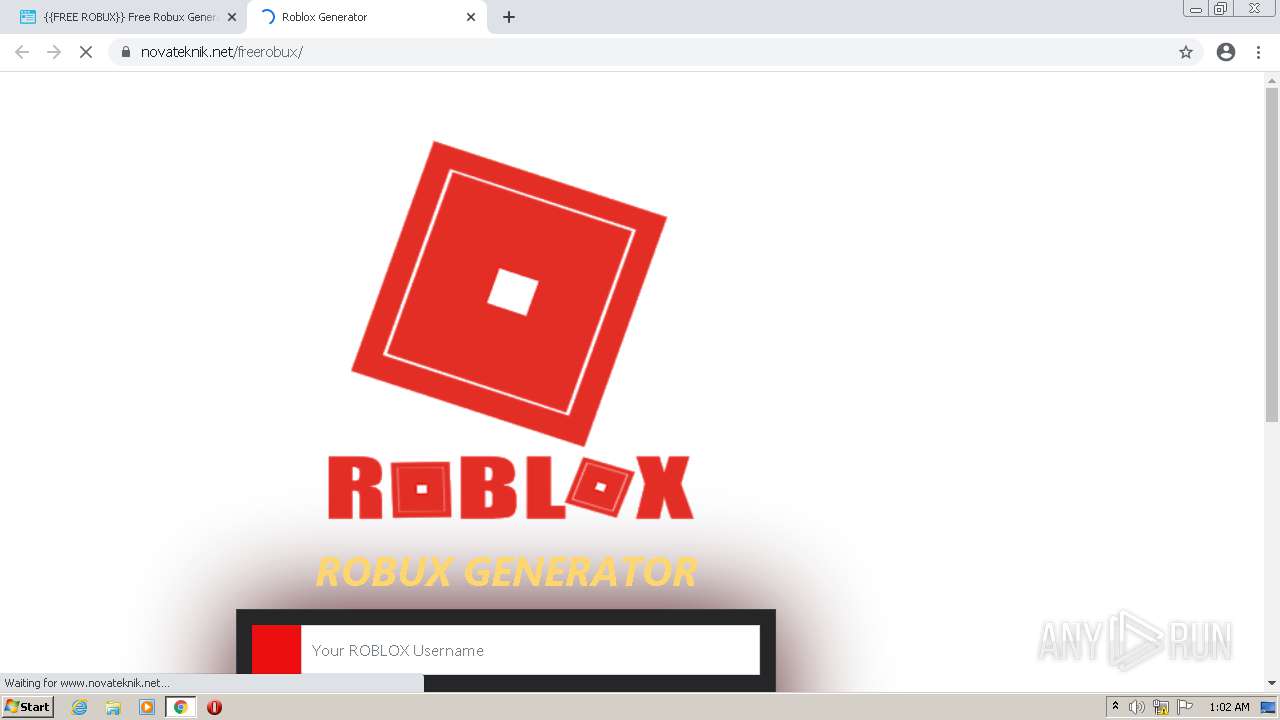This screenshot has height=720, width=1280.
Task: Click the 1:02 AM clock
Action: pos(1229,707)
